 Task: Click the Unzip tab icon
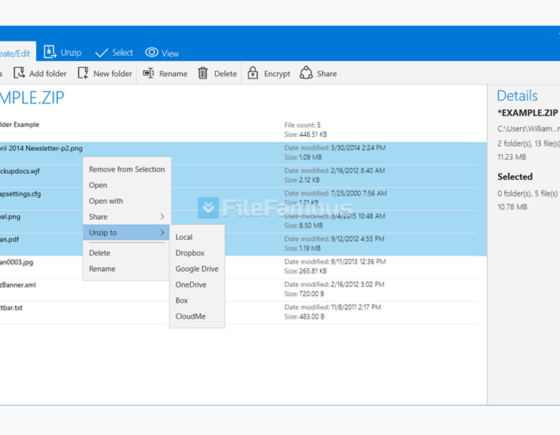tap(50, 52)
